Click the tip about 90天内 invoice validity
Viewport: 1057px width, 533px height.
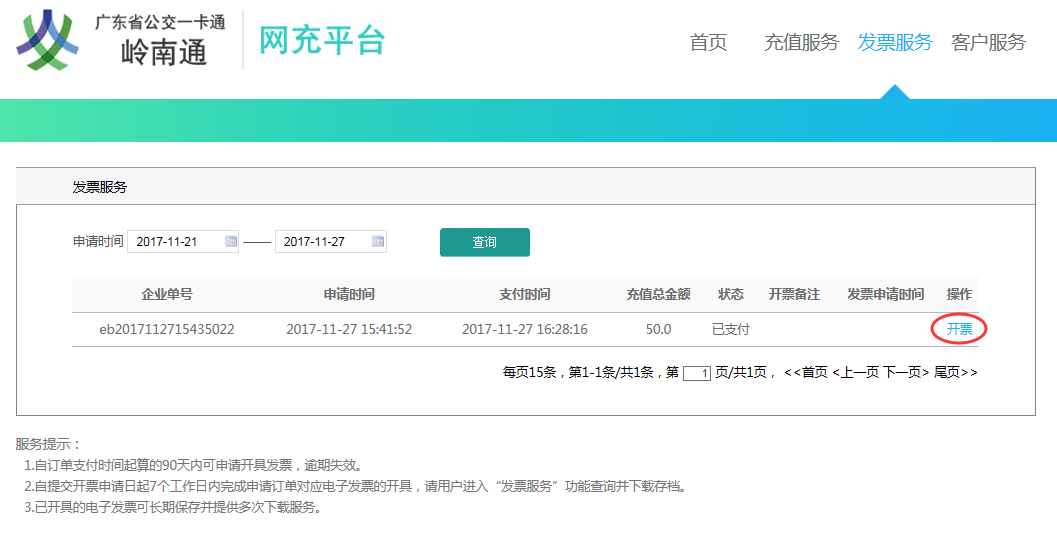click(195, 466)
